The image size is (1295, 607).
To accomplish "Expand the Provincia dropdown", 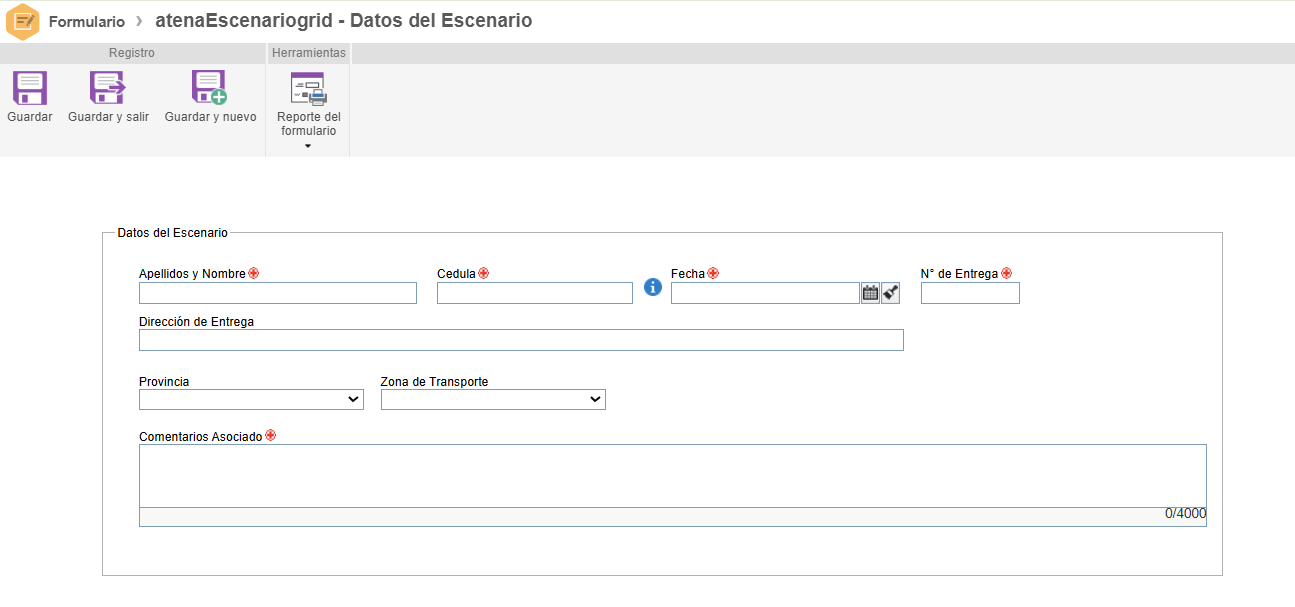I will click(x=251, y=399).
